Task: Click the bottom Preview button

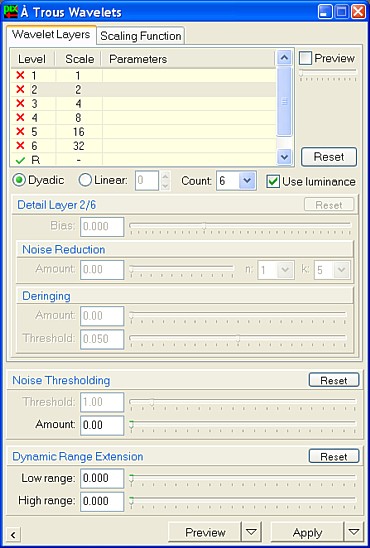Action: point(205,532)
